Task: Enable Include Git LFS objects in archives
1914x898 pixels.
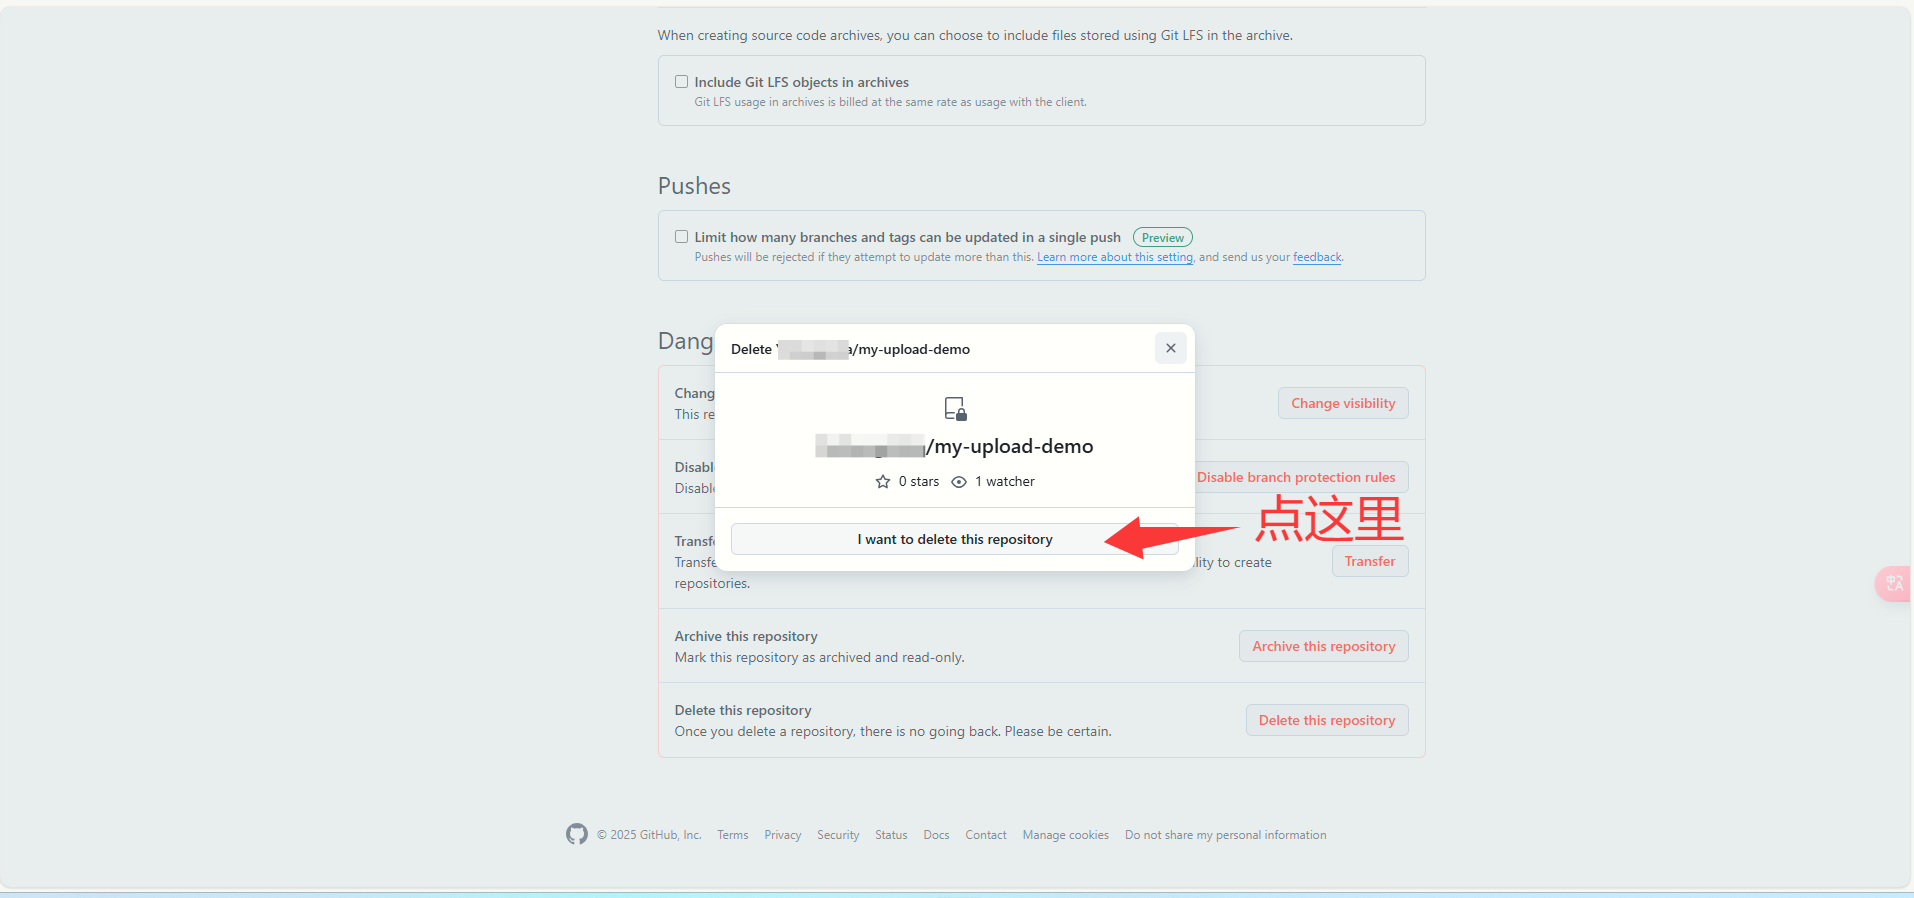Action: (681, 82)
